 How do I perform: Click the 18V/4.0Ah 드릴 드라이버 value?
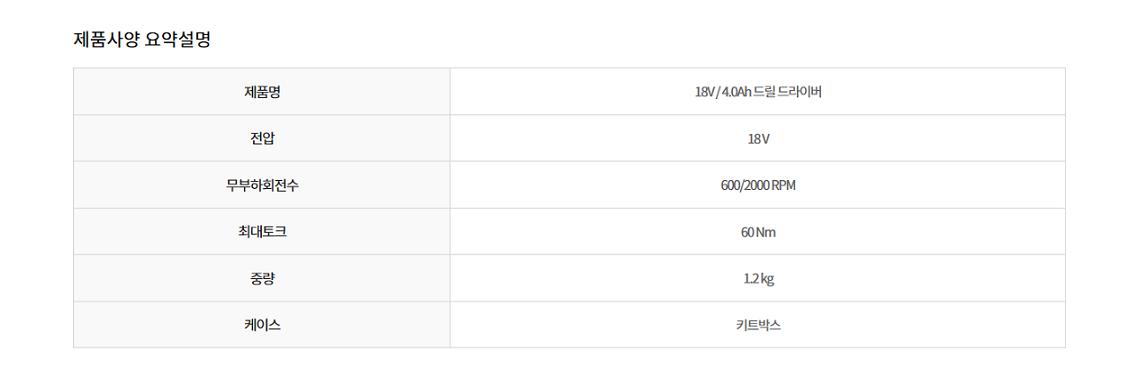tap(757, 92)
